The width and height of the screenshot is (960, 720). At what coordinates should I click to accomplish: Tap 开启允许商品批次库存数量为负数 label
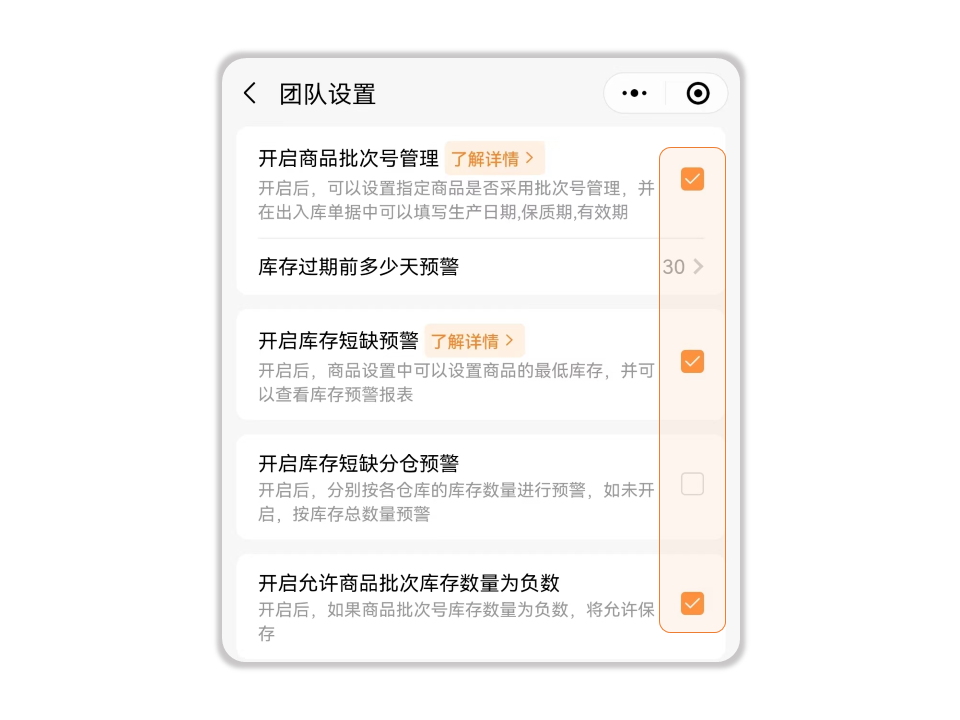coord(409,583)
